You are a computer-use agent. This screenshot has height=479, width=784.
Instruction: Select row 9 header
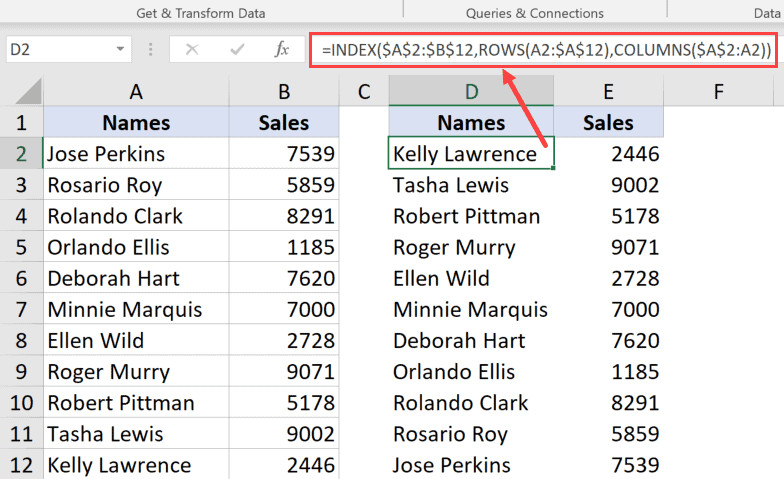tap(22, 372)
